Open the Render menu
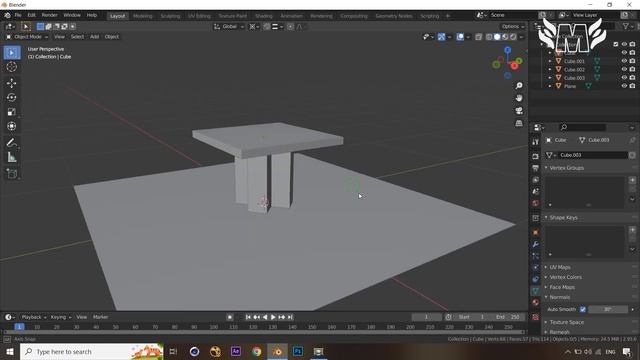 click(x=50, y=15)
